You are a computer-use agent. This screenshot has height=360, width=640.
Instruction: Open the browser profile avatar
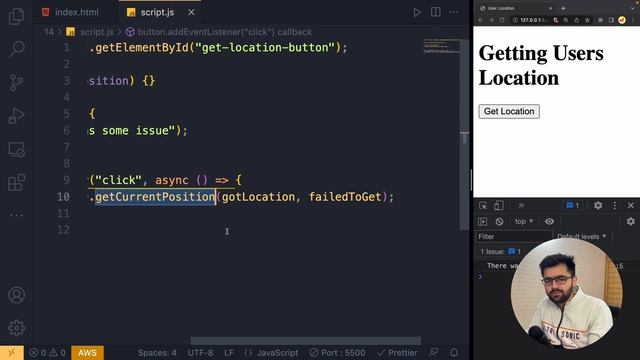click(x=622, y=20)
